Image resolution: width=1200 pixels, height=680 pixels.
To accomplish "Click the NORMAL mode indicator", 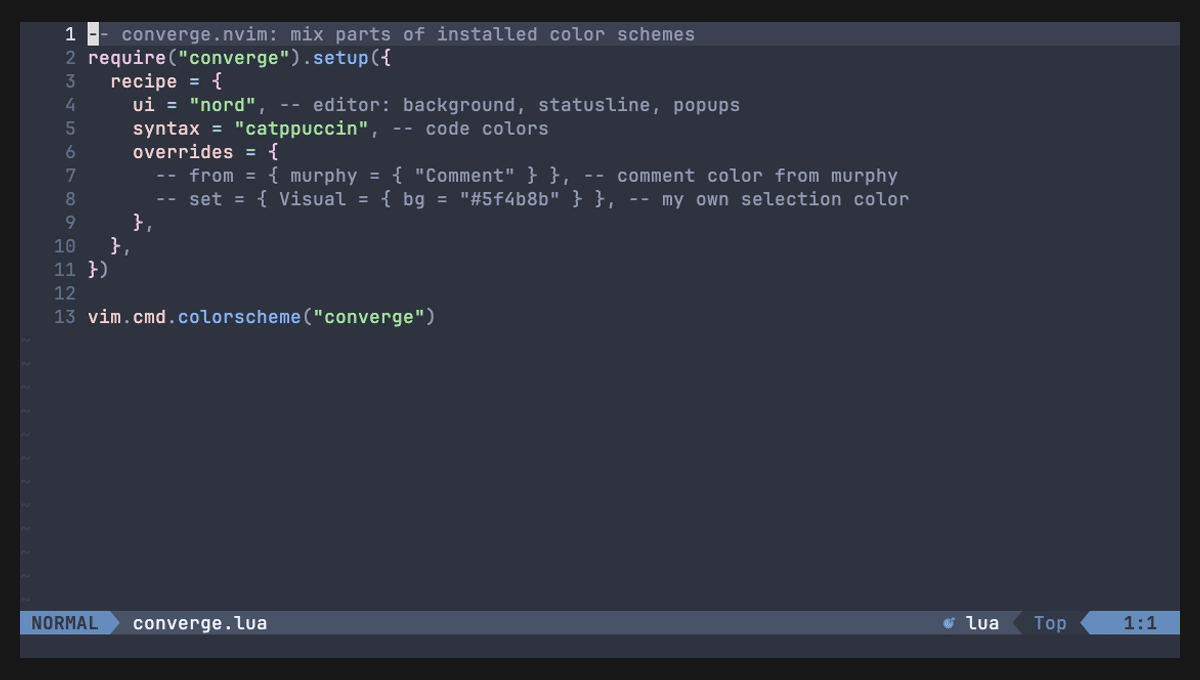I will pos(65,623).
